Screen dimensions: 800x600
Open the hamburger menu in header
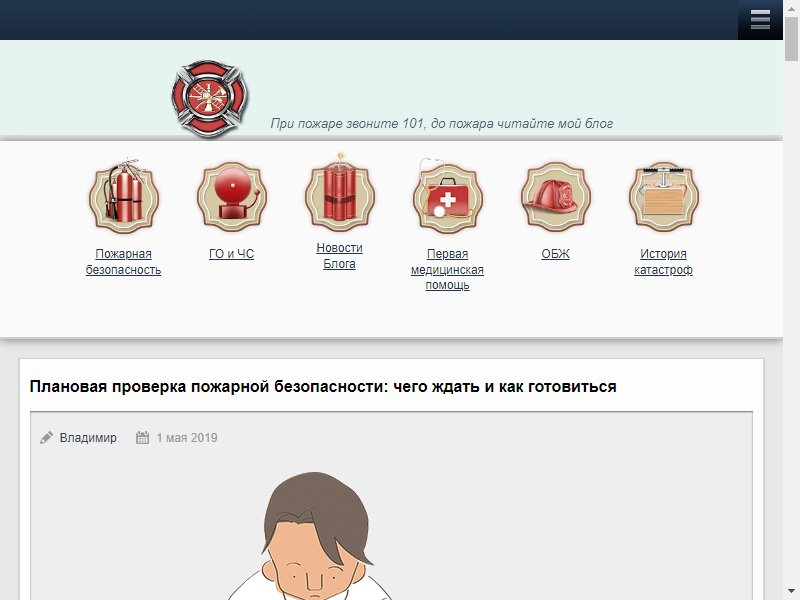click(x=760, y=19)
